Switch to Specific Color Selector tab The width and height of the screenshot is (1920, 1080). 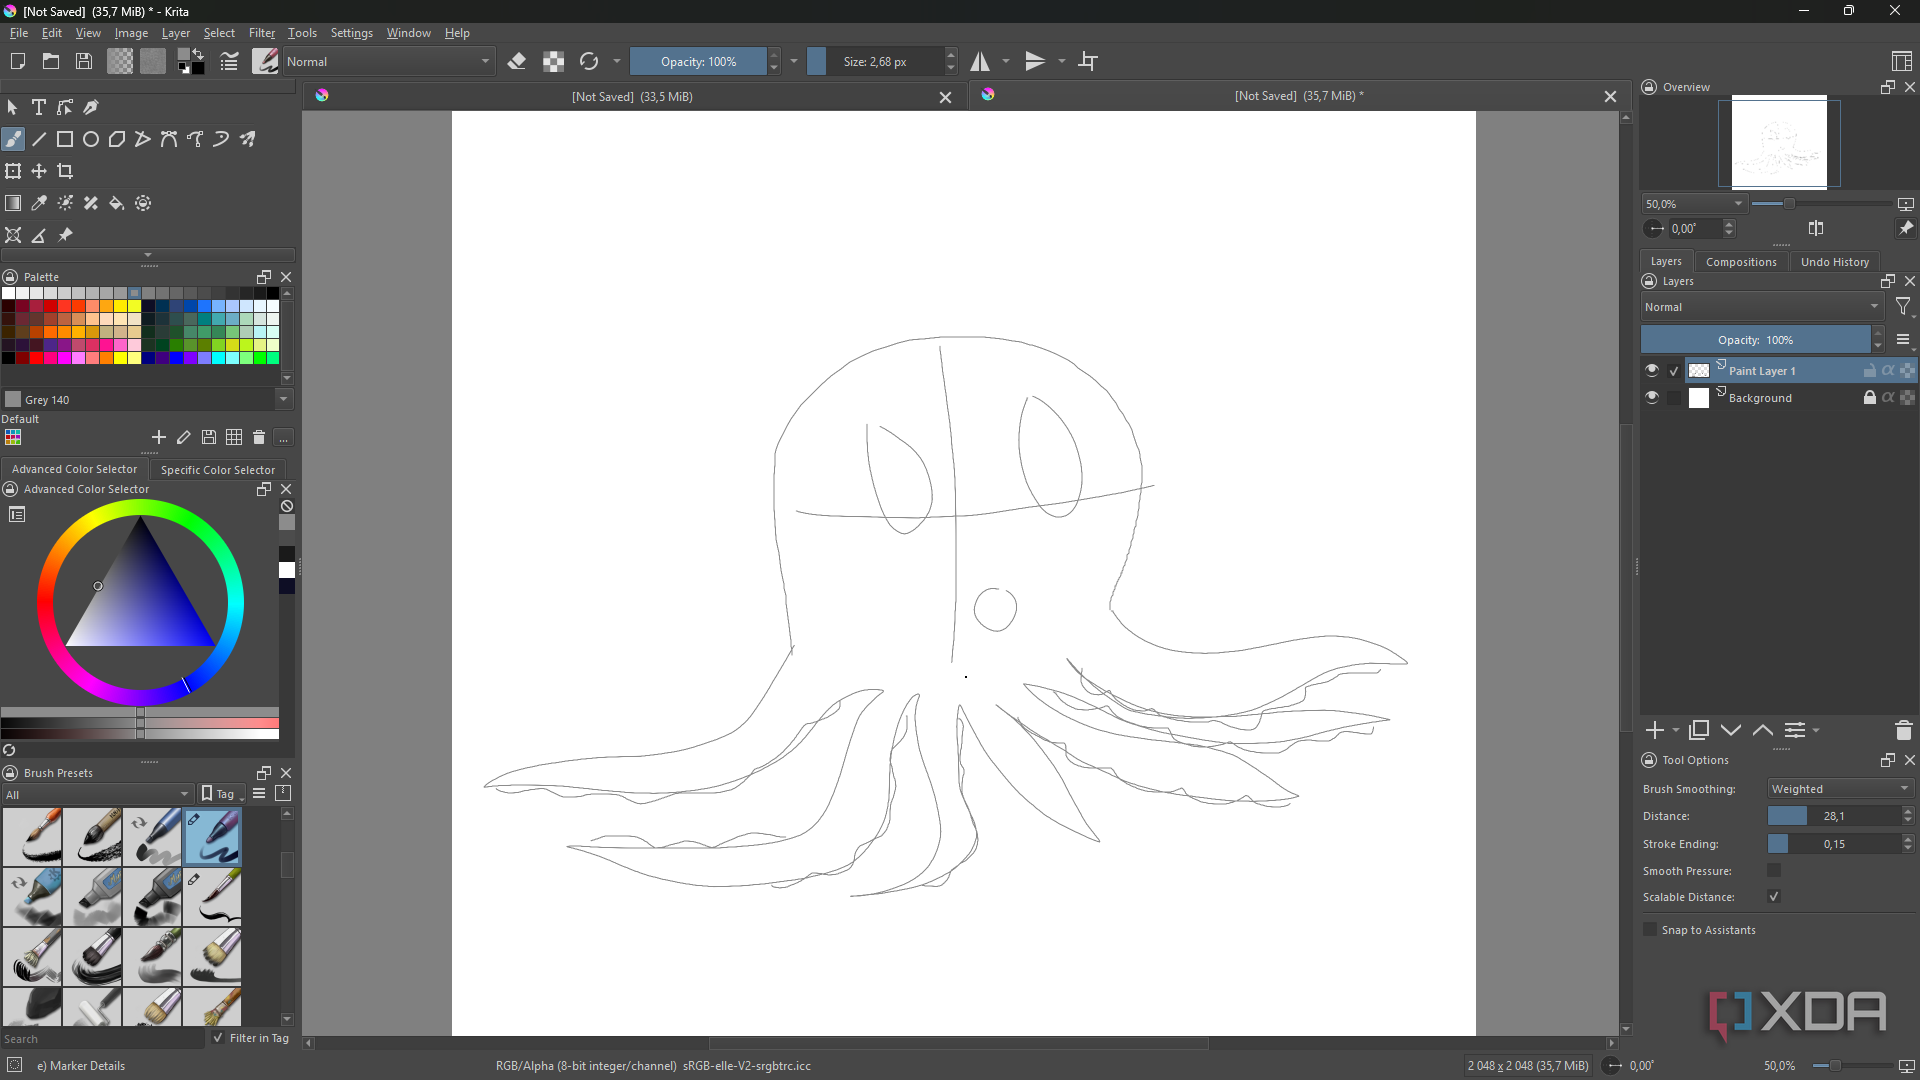tap(217, 470)
